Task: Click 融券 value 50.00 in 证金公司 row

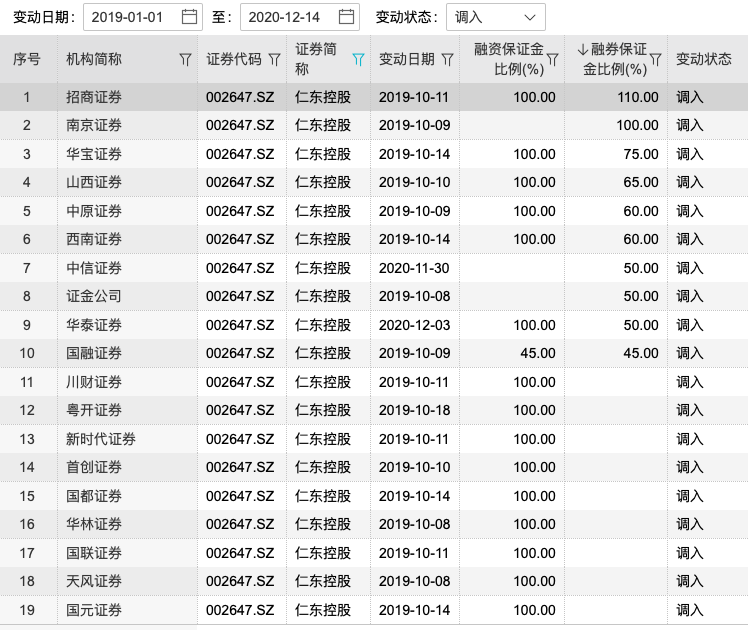Action: coord(641,296)
